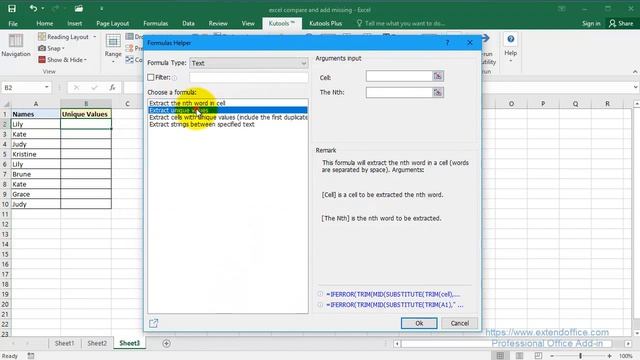Viewport: 640px width, 360px height.
Task: Switch to the Page Layout tab
Action: pos(113,23)
